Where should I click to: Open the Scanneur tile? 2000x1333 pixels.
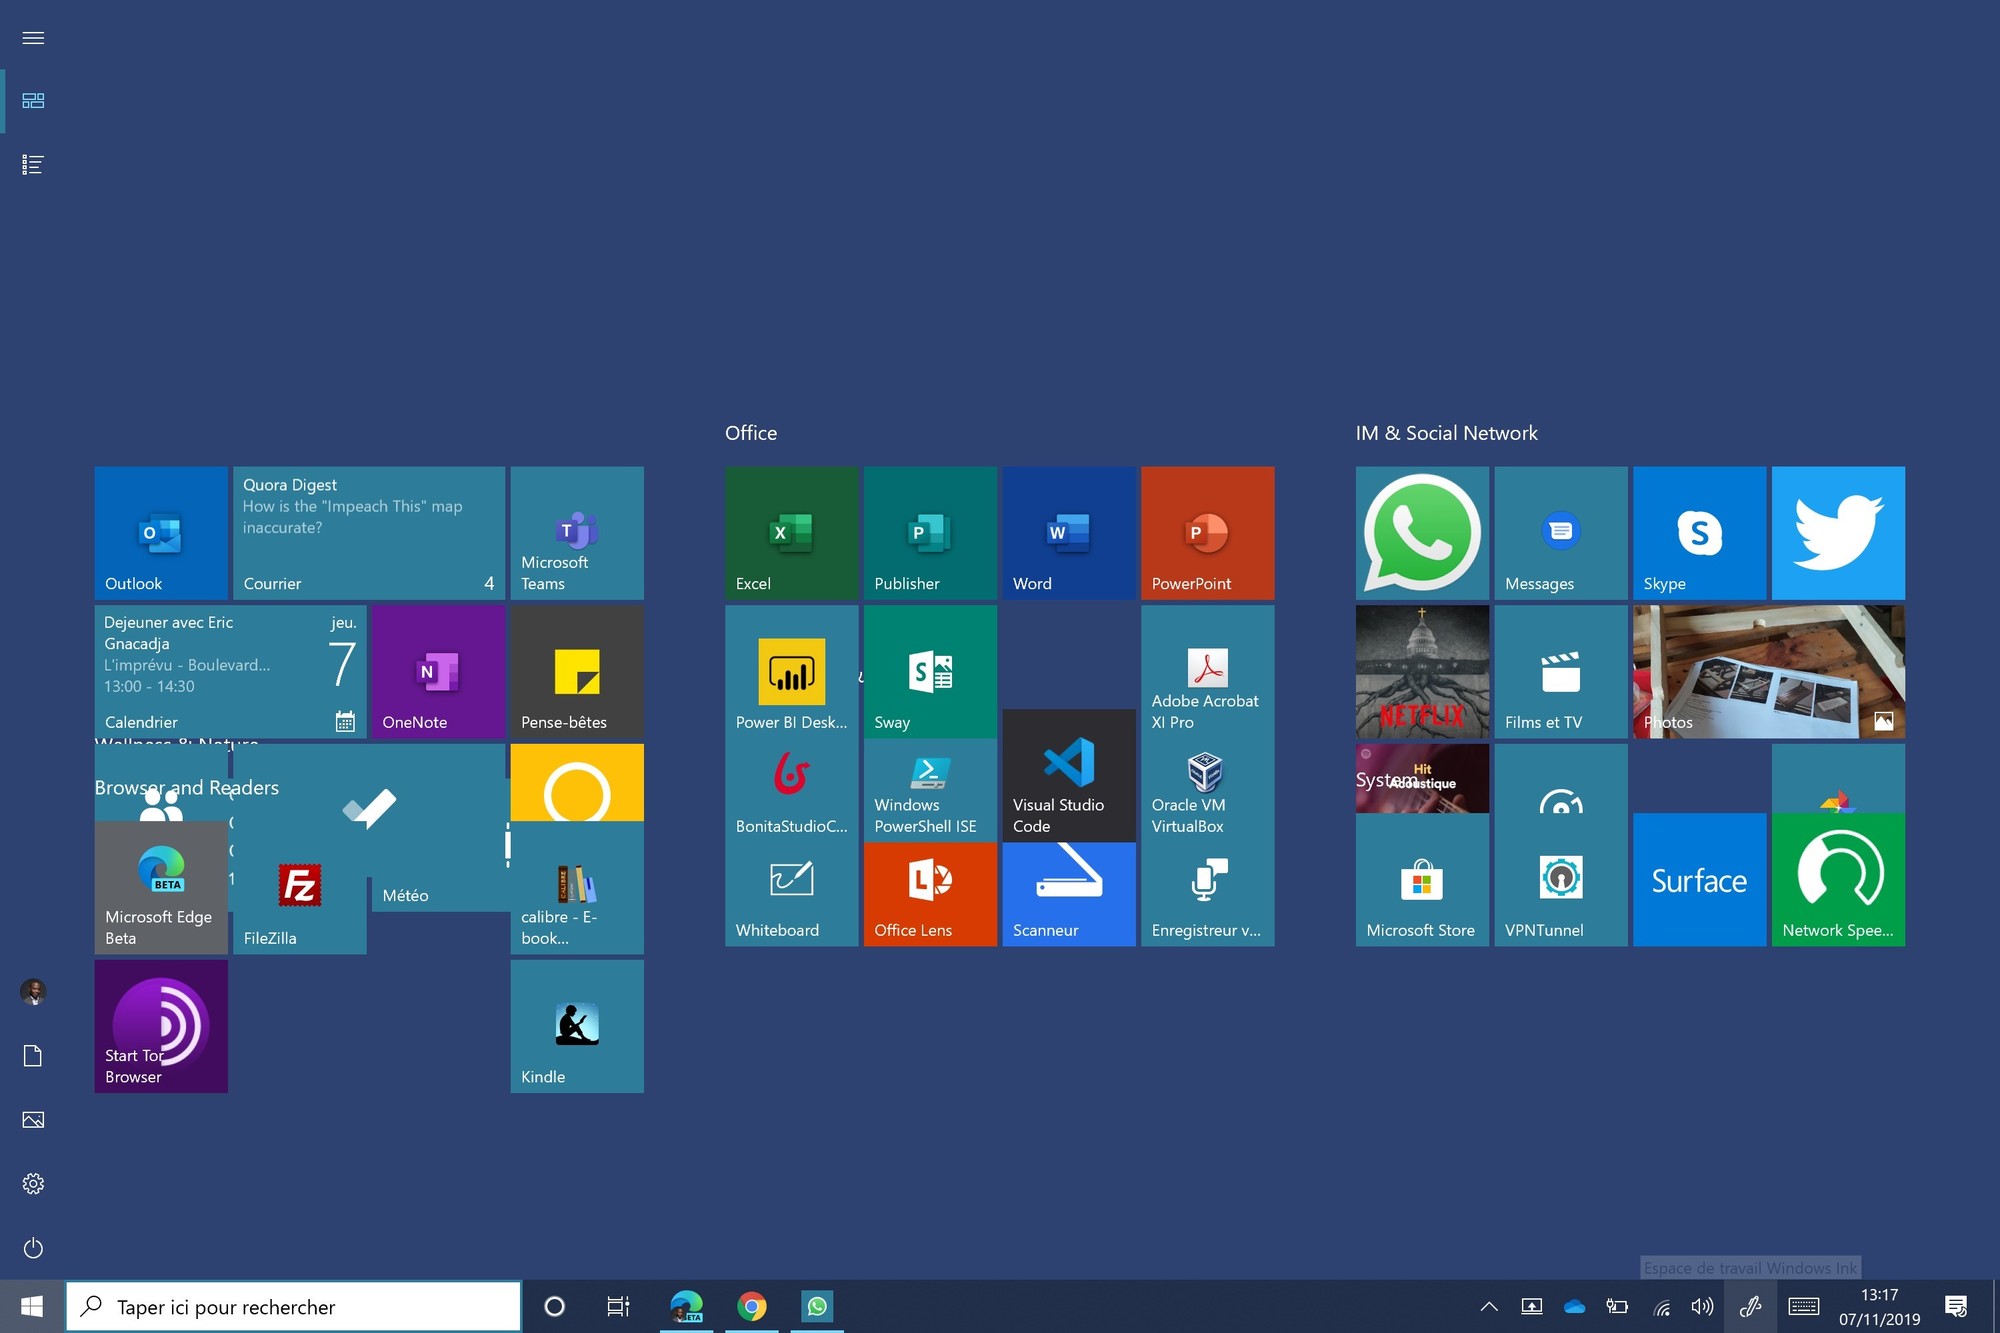[x=1069, y=895]
